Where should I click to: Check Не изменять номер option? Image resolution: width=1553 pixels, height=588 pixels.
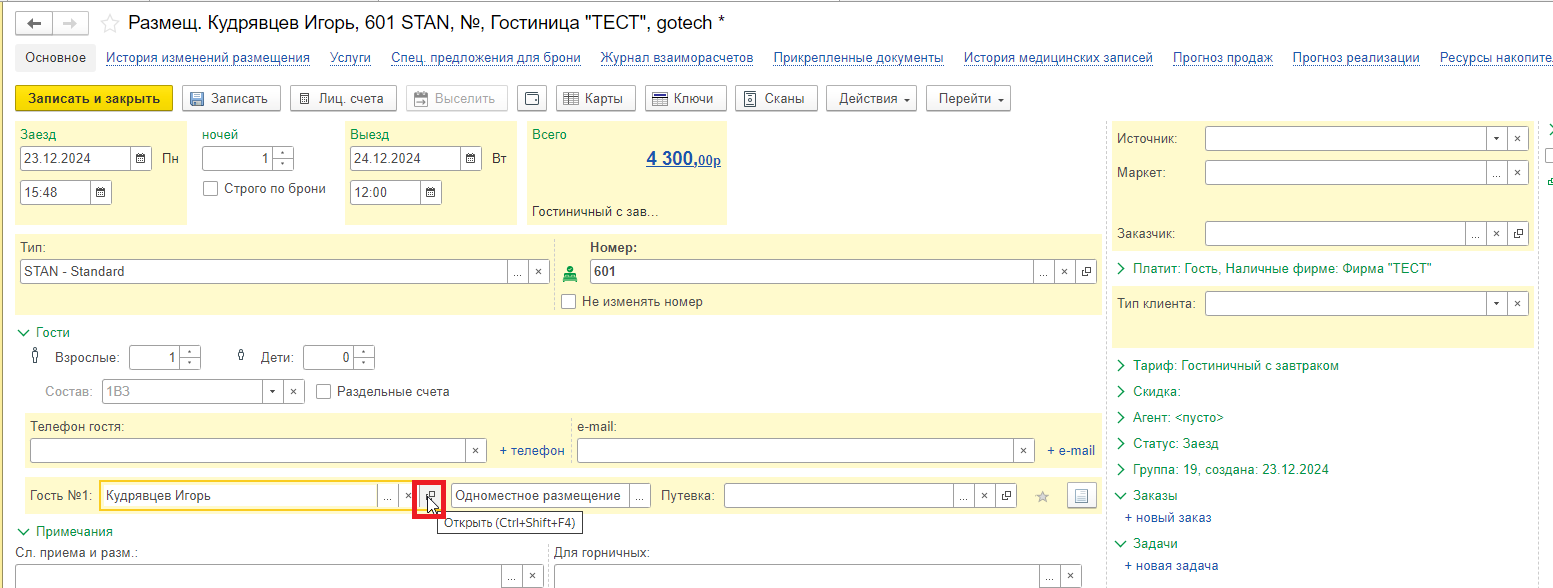(x=568, y=301)
